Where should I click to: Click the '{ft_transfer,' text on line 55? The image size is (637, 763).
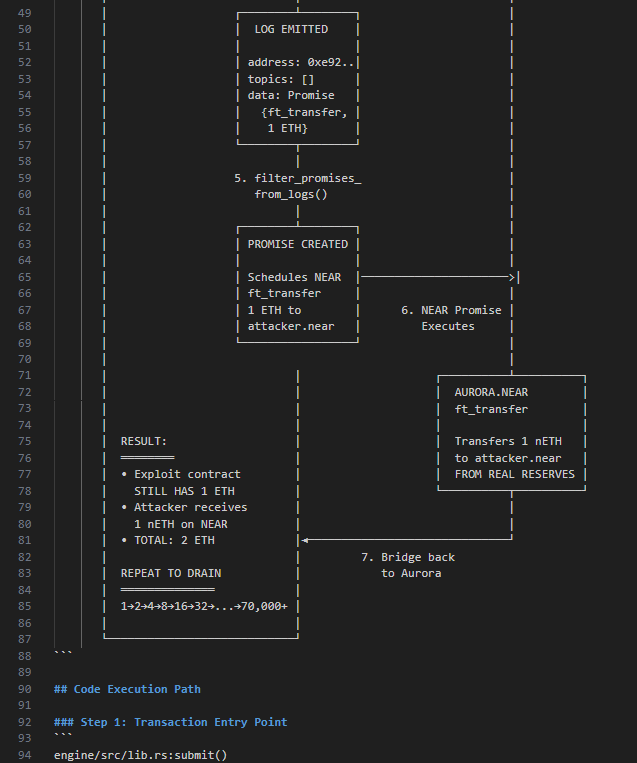(x=304, y=112)
